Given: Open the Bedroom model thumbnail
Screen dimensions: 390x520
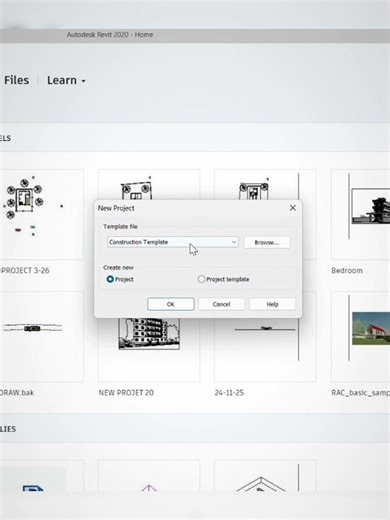Looking at the screenshot, I should (361, 214).
